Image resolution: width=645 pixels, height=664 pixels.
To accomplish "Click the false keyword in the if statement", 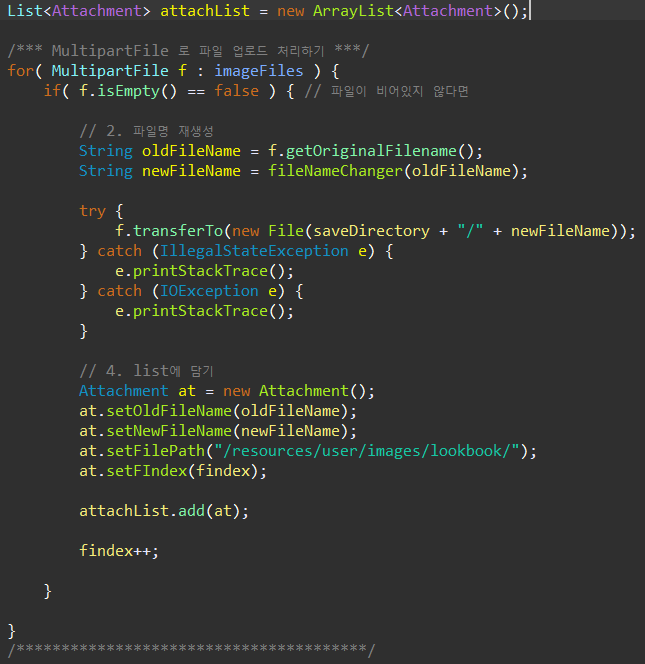I will click(236, 91).
